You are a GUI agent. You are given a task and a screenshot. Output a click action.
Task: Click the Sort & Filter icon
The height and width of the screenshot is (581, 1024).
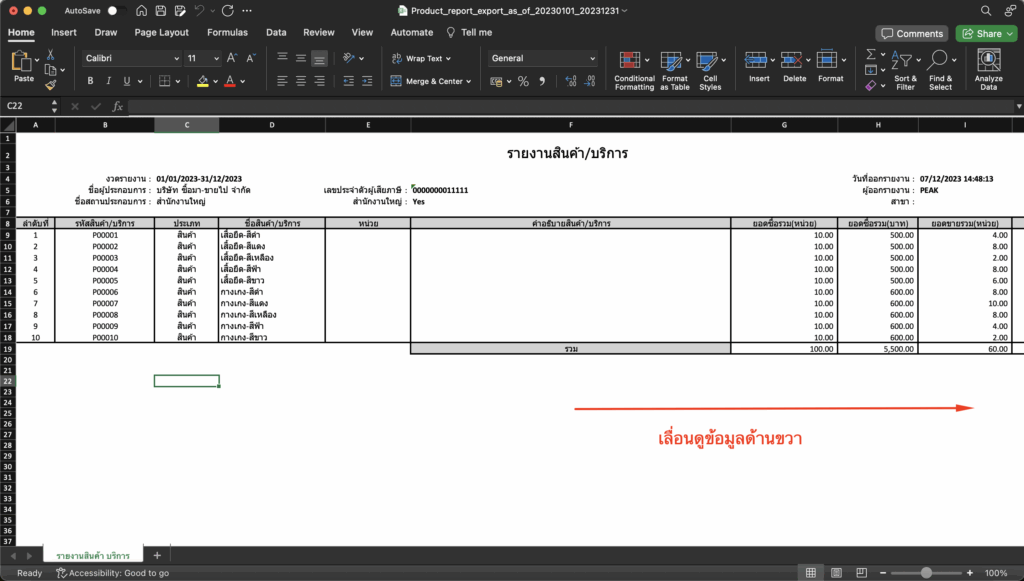coord(904,62)
